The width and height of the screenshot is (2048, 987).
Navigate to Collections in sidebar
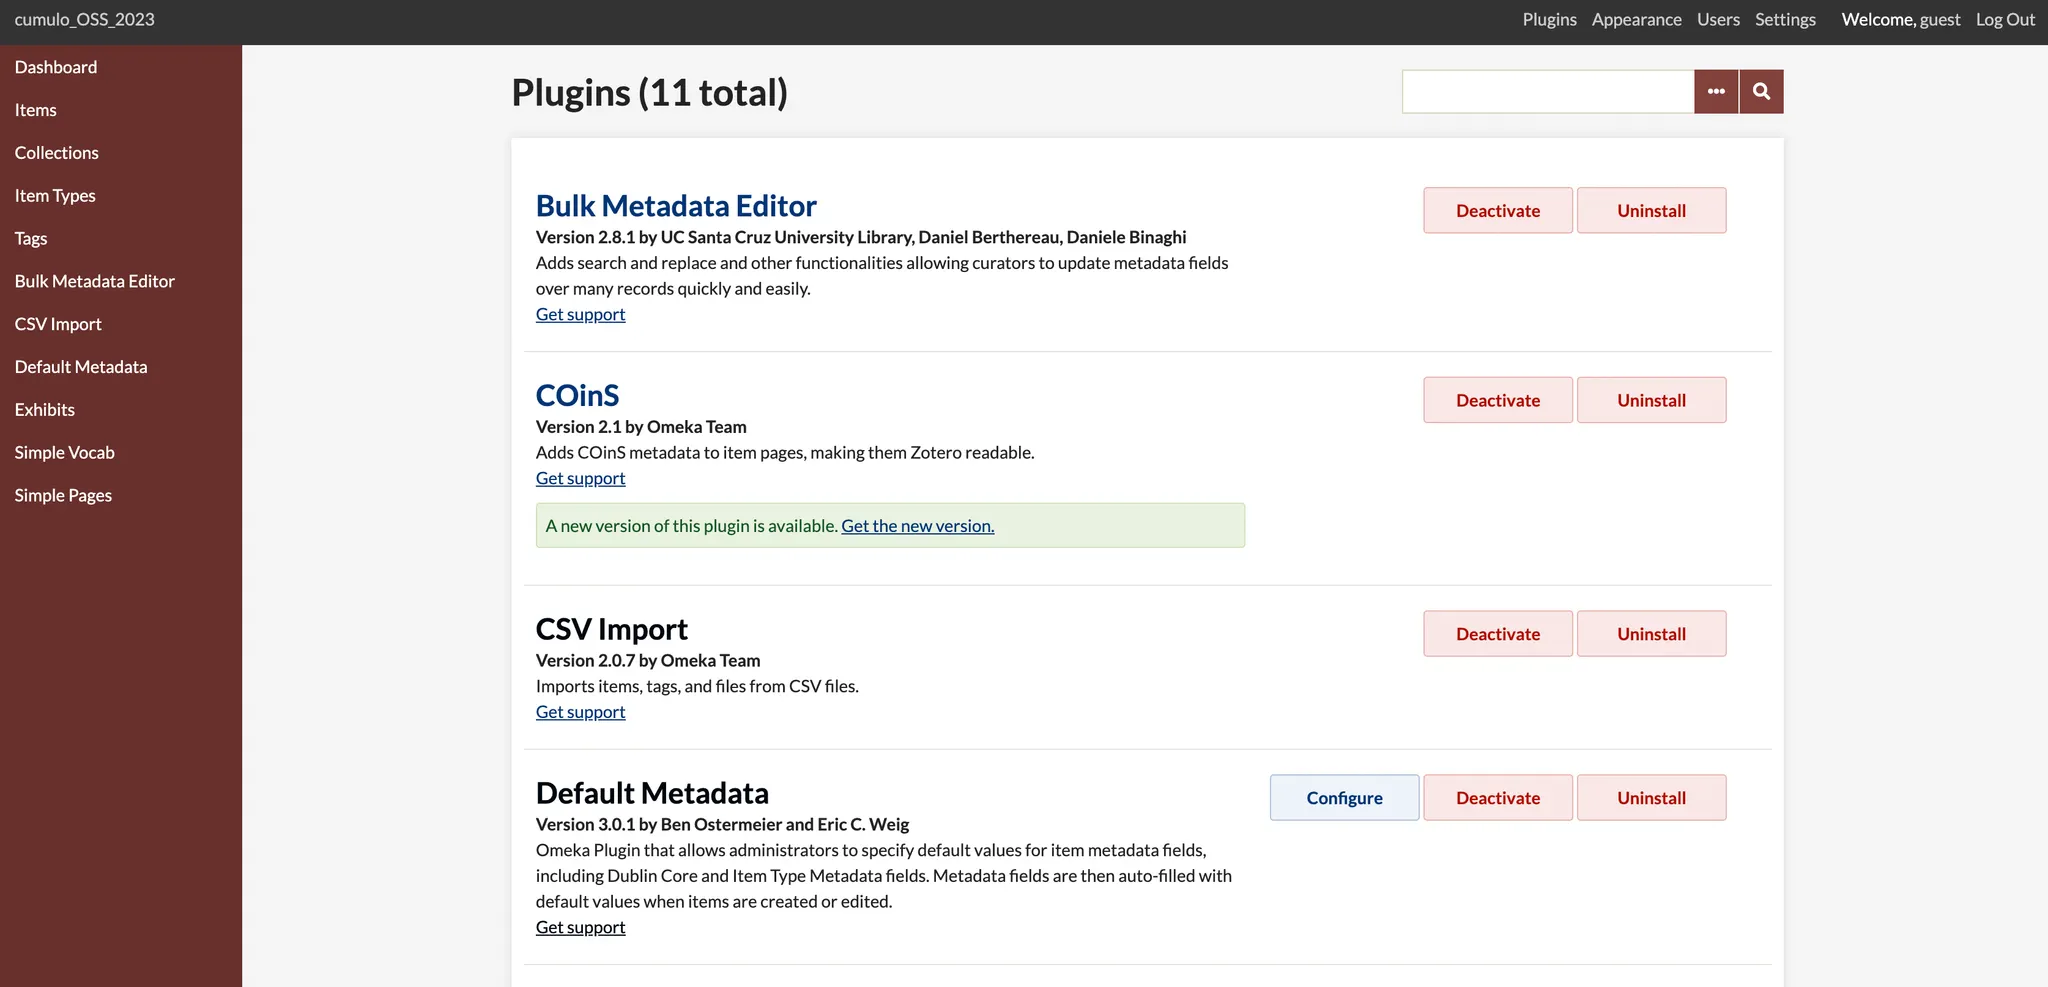57,153
